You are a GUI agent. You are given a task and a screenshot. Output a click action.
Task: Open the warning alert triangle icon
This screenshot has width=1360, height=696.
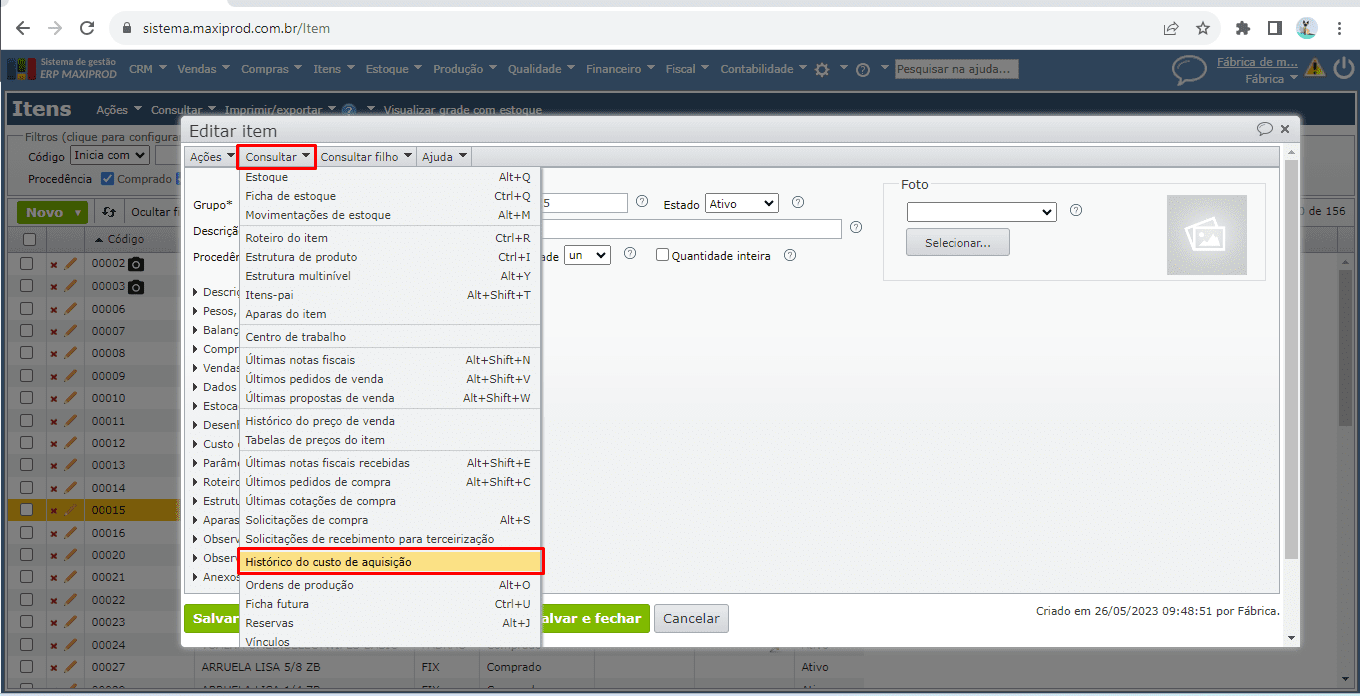(x=1315, y=68)
